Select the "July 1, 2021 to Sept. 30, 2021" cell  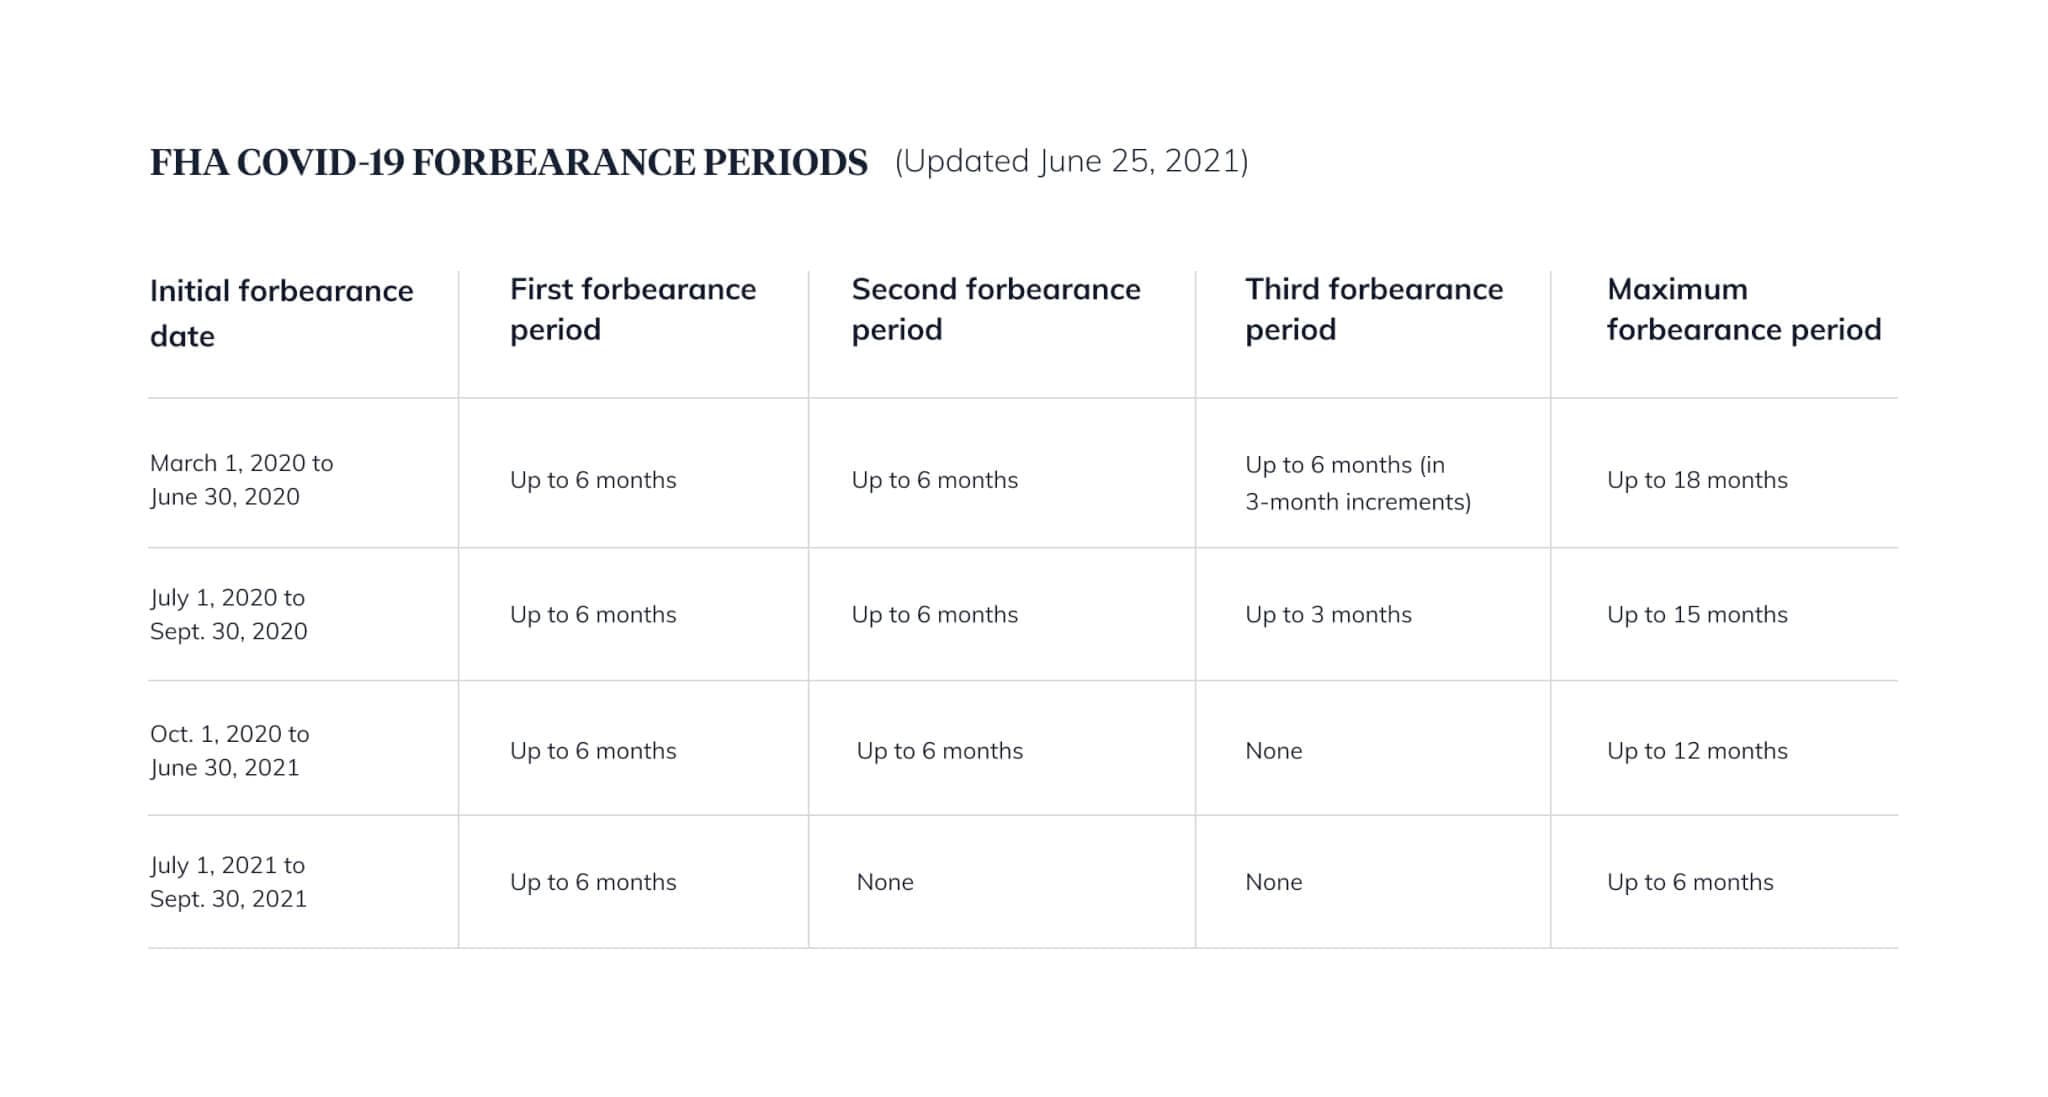click(x=228, y=882)
